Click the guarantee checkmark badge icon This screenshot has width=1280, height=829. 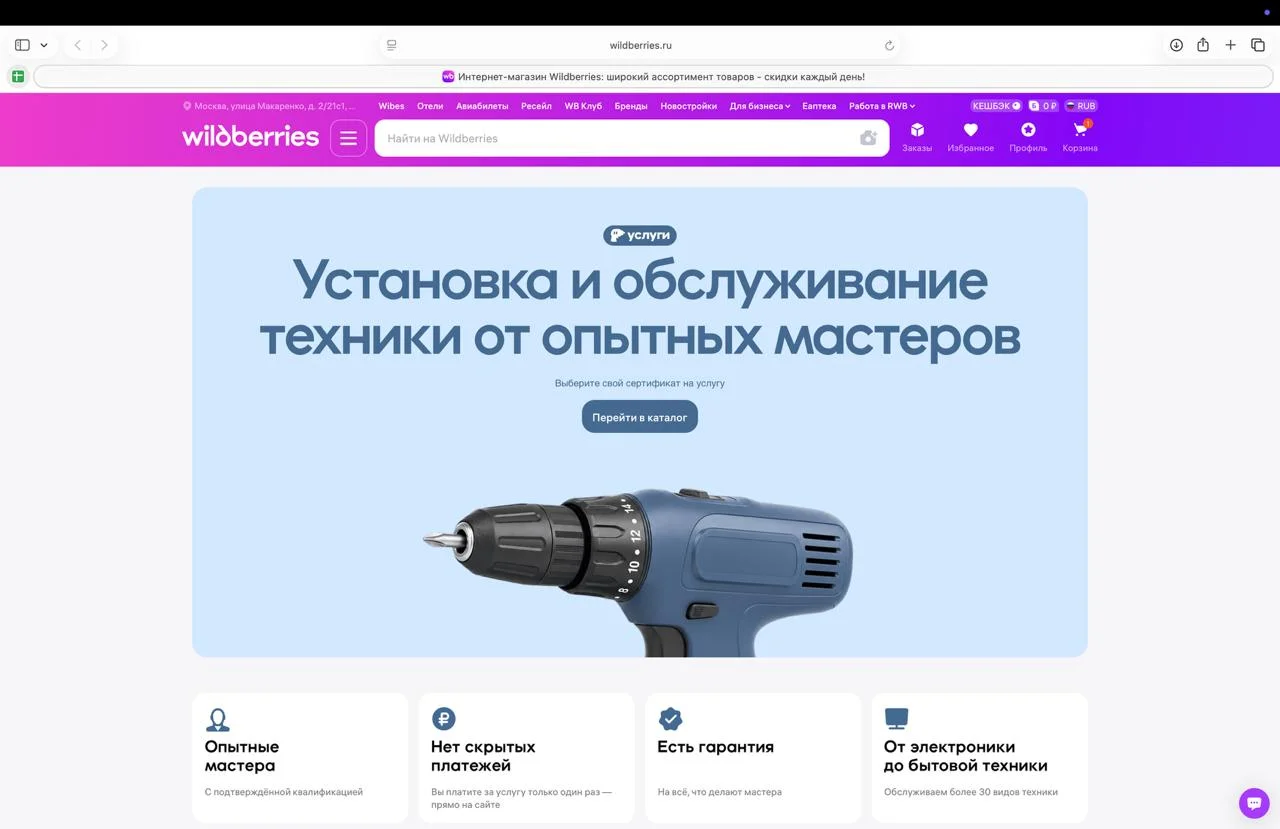coord(670,719)
